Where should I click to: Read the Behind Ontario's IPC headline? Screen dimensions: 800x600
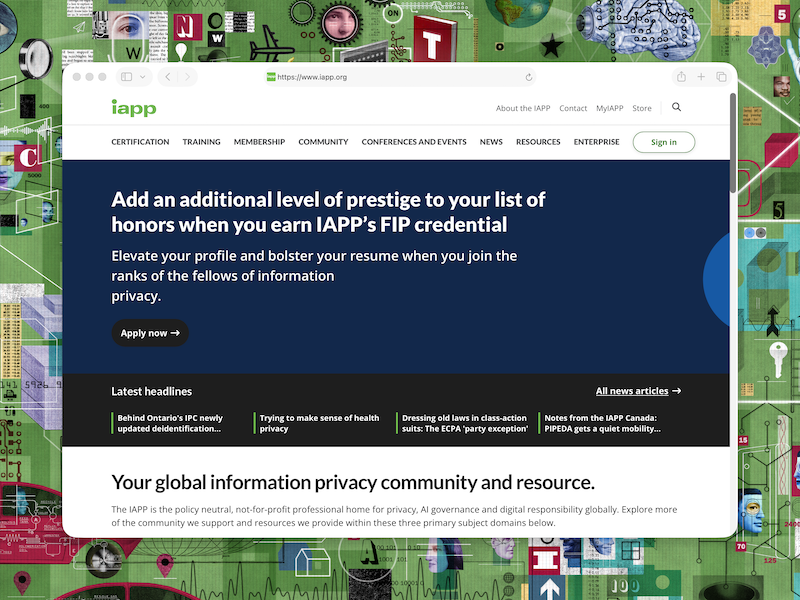tap(170, 423)
